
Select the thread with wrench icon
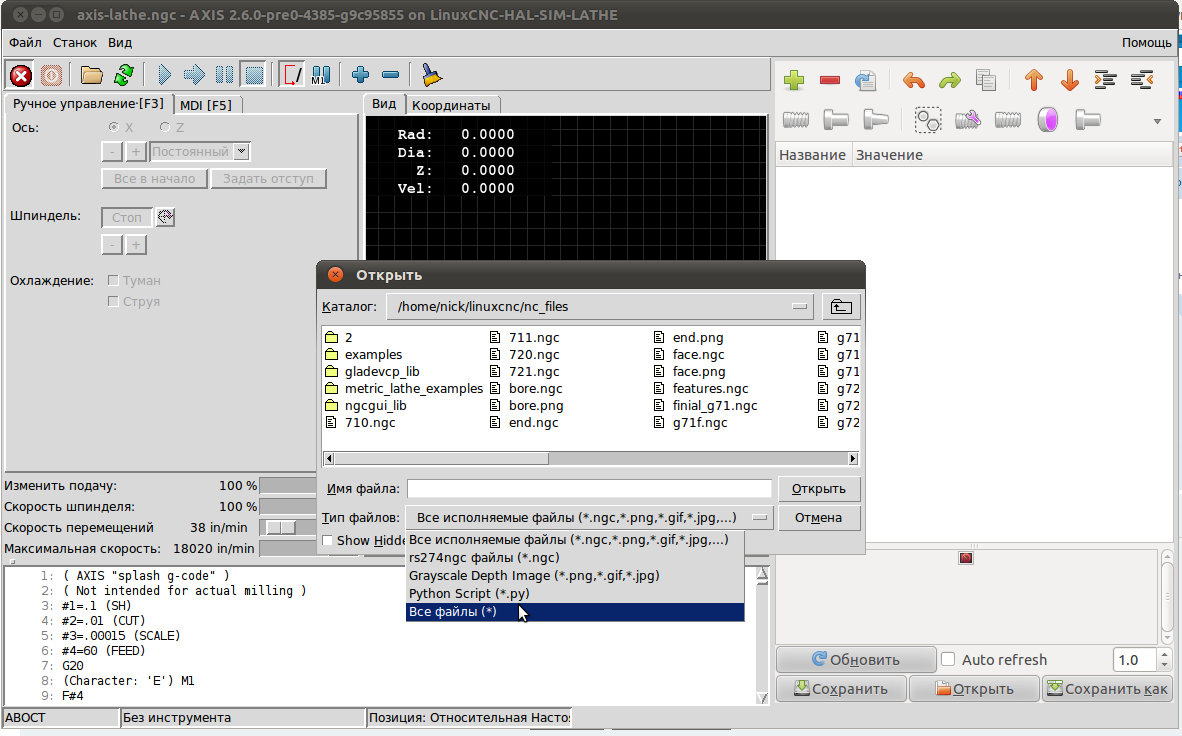tap(967, 120)
